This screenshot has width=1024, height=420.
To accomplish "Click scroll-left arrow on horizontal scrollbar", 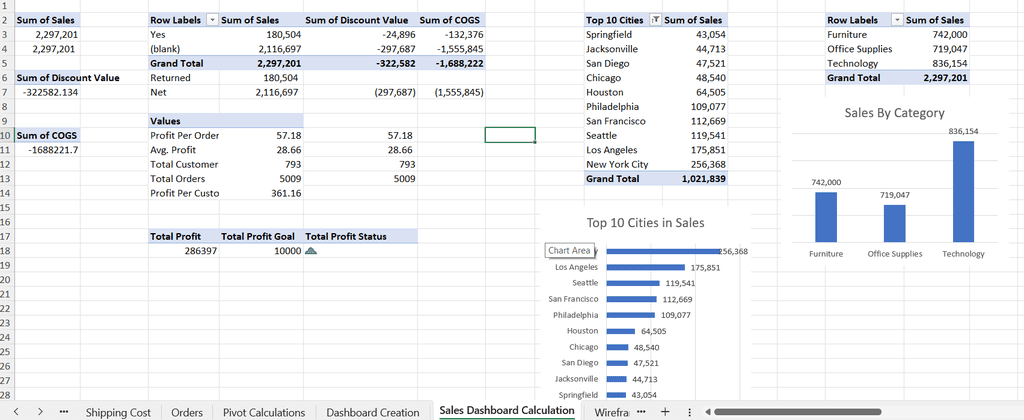I will coord(709,412).
